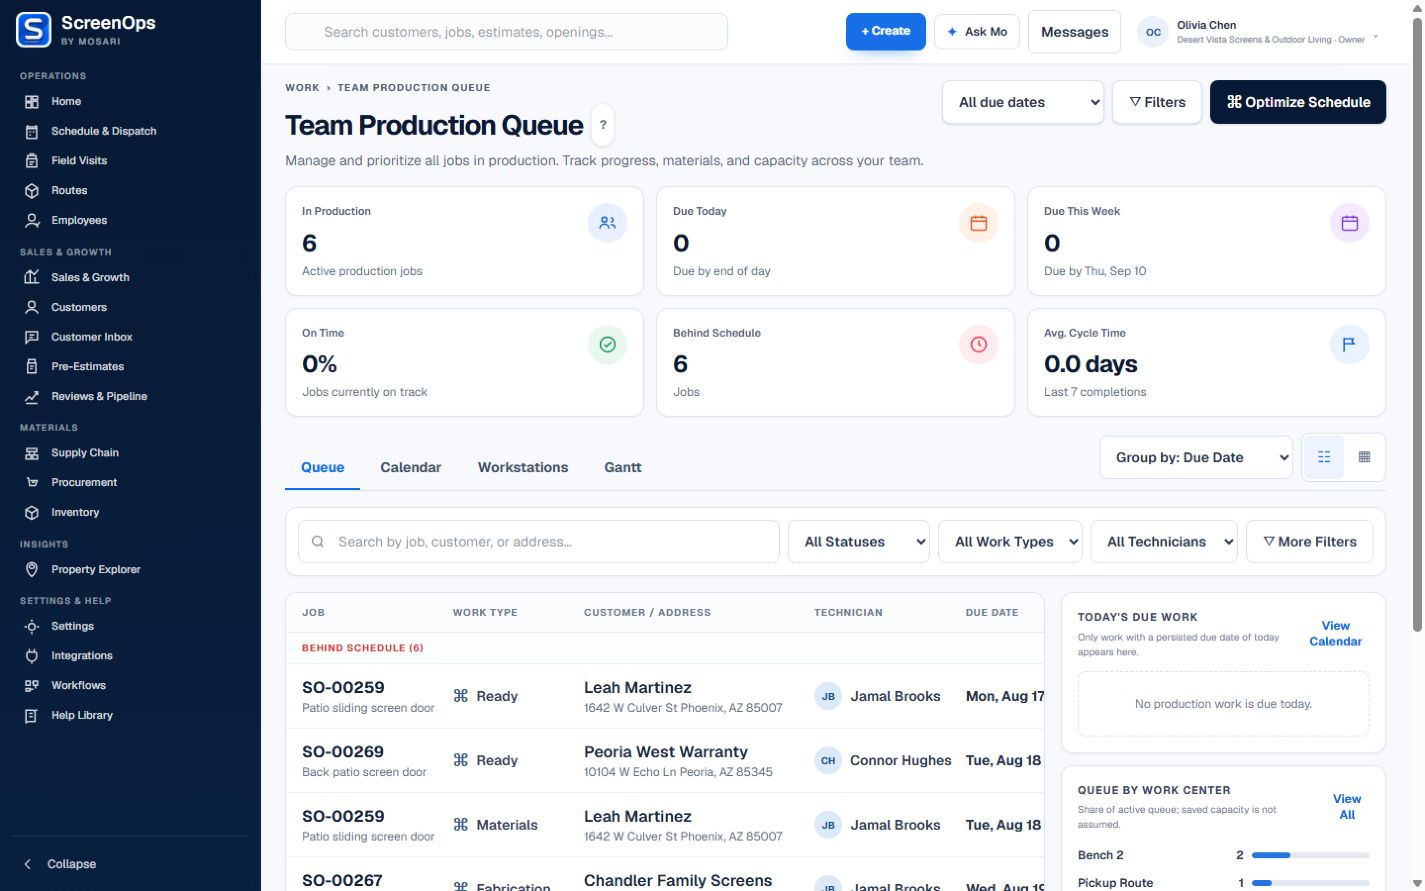This screenshot has height=891, width=1425.
Task: Open the Home sidebar icon
Action: [32, 102]
